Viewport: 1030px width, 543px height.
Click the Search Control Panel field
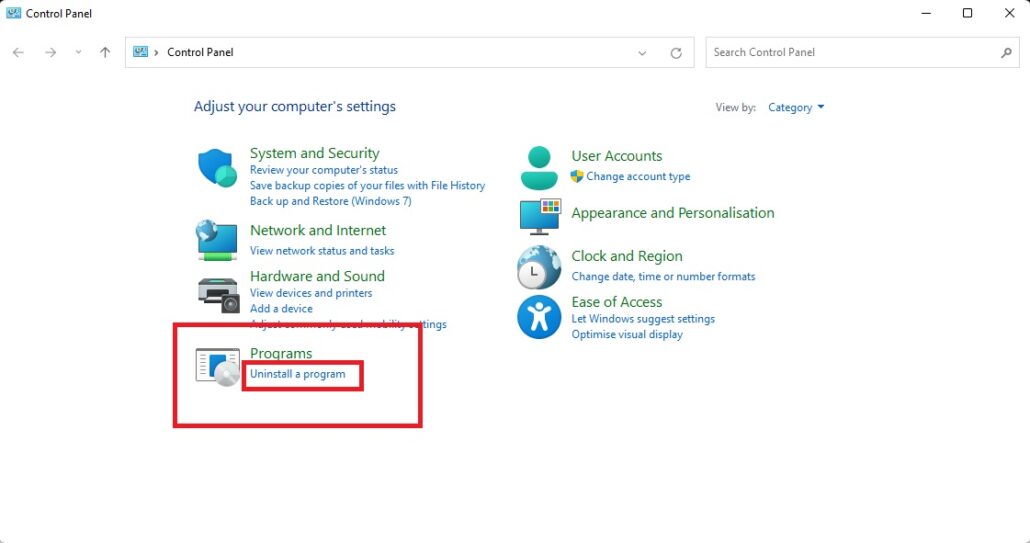862,53
